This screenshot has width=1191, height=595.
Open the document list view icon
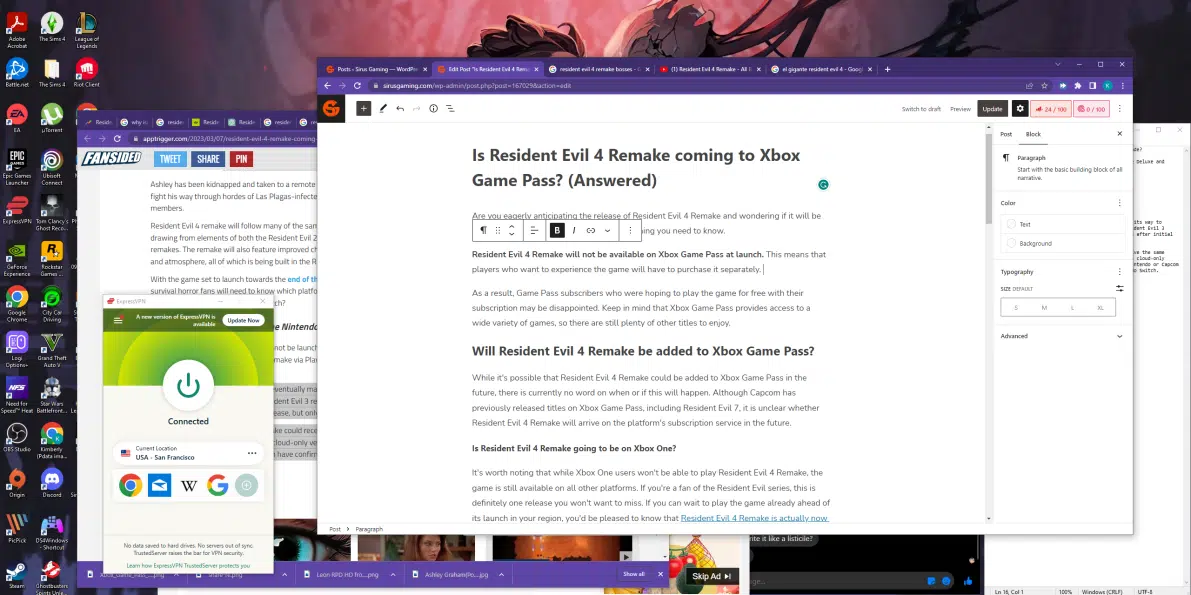point(450,108)
